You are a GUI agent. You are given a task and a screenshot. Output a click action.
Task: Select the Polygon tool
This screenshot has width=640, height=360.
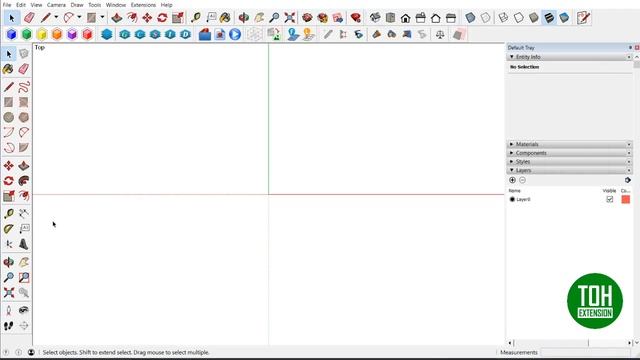pos(24,117)
